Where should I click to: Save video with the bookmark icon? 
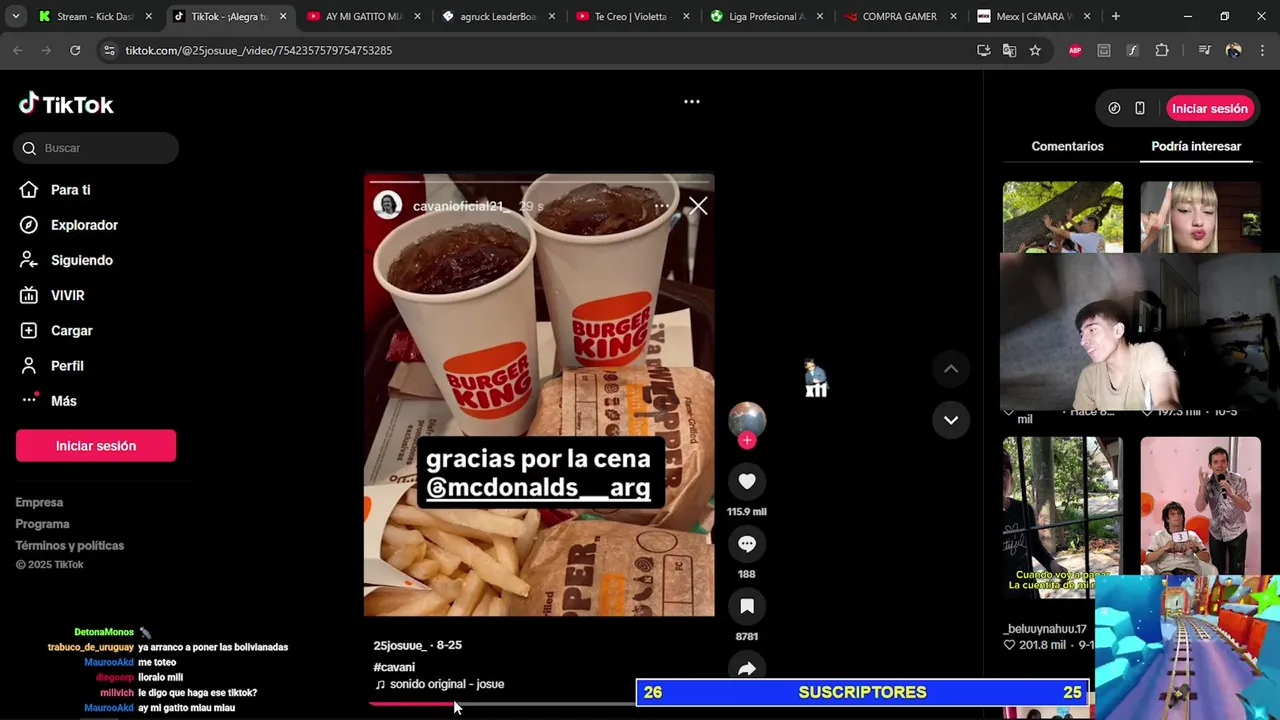click(x=747, y=606)
